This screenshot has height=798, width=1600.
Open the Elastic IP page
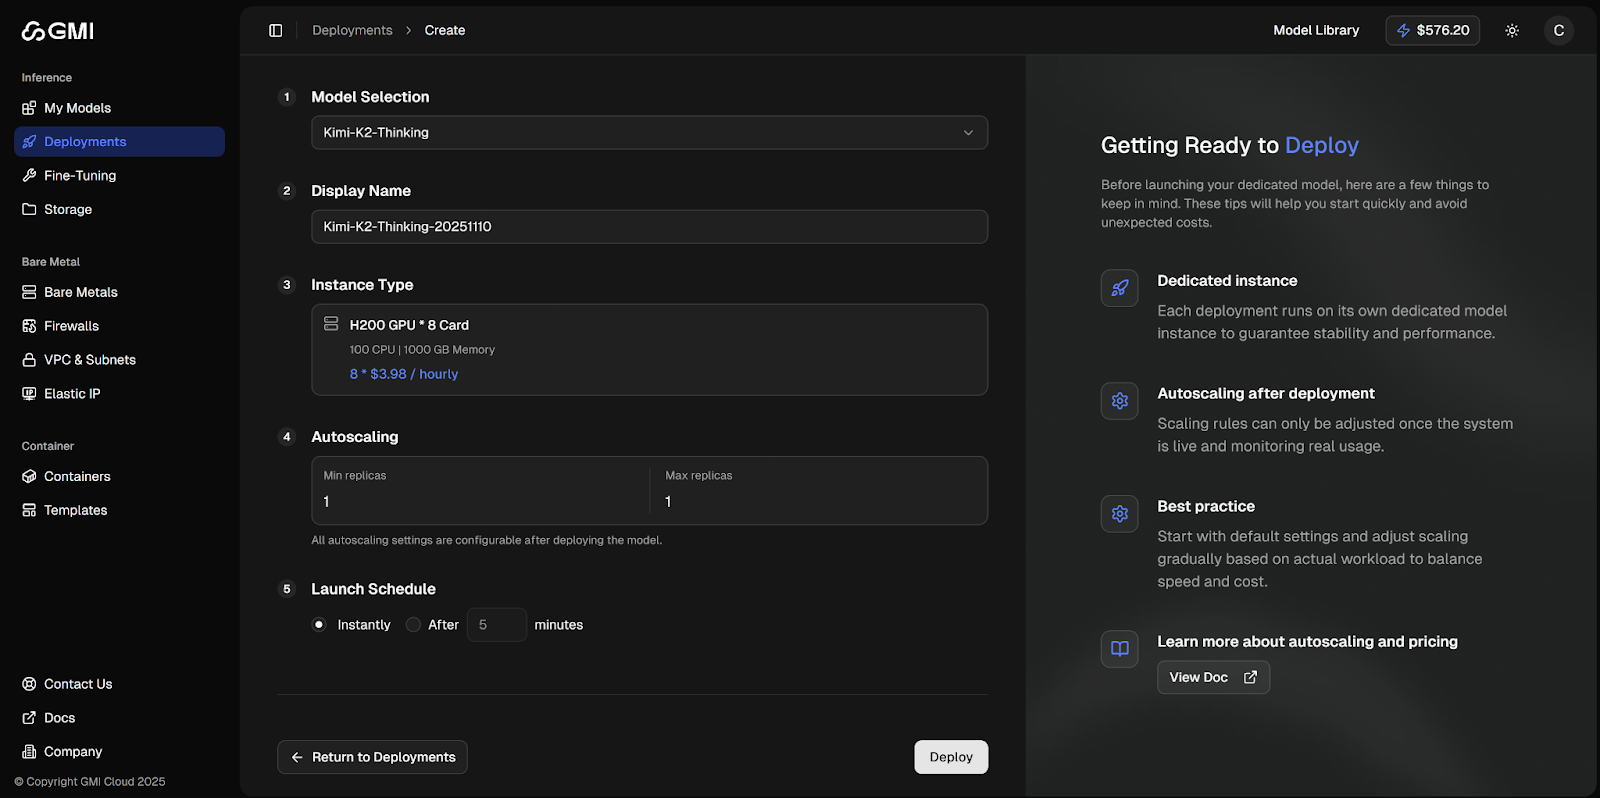coord(119,394)
